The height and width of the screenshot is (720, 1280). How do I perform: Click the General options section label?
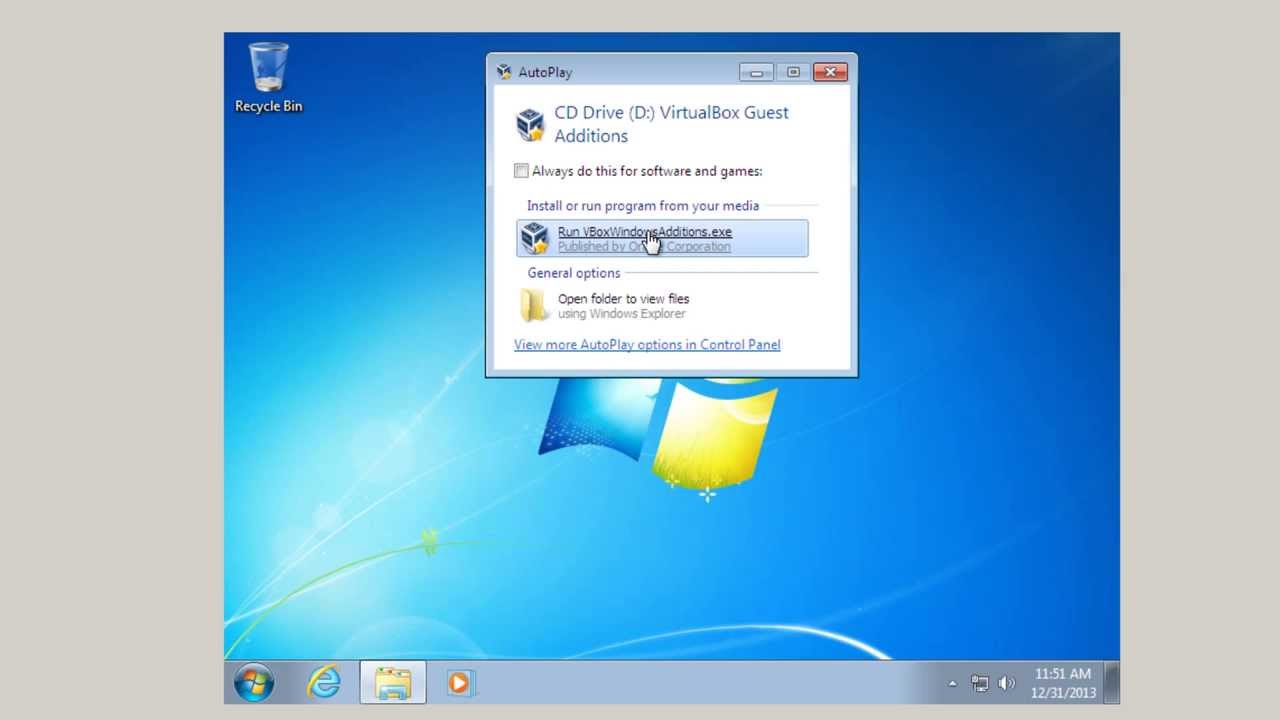[x=574, y=272]
